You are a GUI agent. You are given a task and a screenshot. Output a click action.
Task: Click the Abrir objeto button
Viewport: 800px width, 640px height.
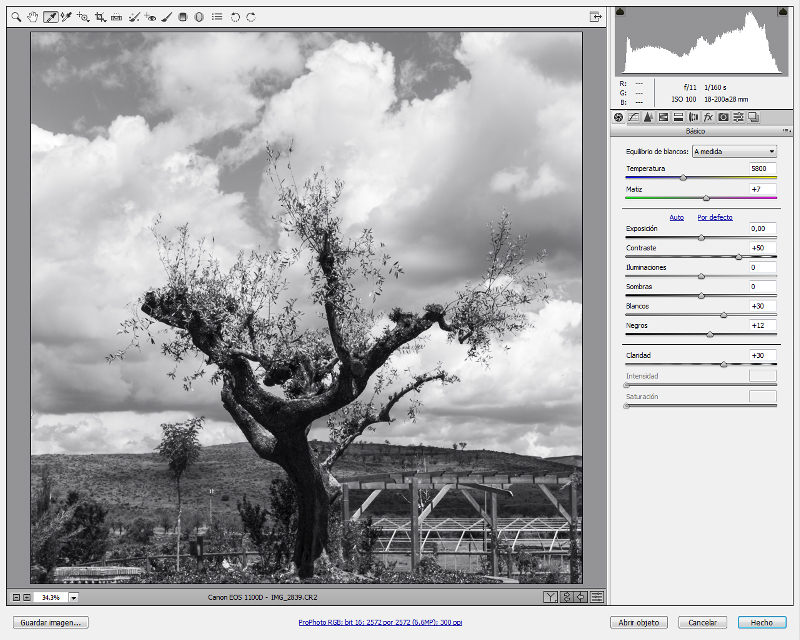coord(639,623)
